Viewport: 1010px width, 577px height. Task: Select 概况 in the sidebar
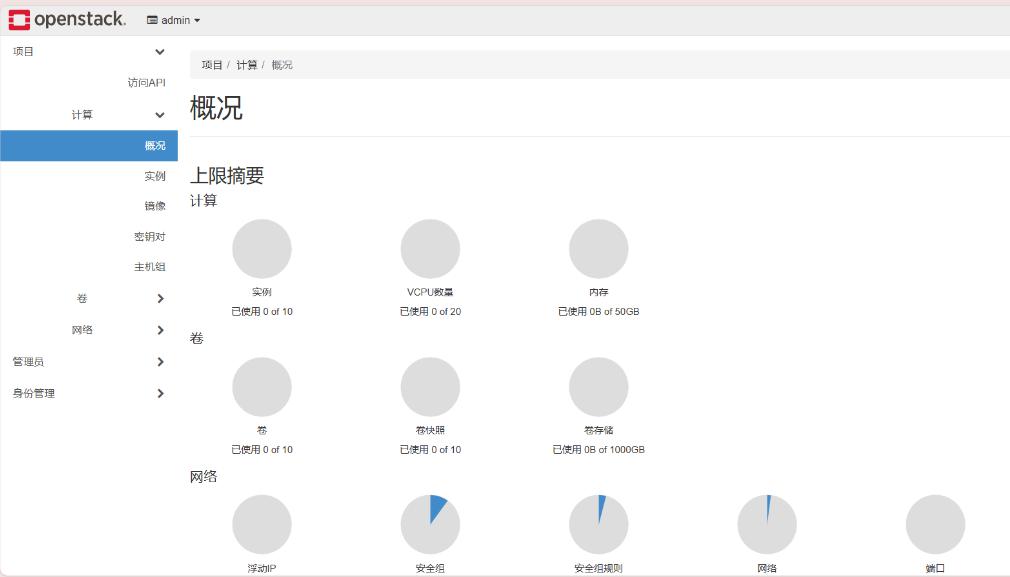click(154, 146)
